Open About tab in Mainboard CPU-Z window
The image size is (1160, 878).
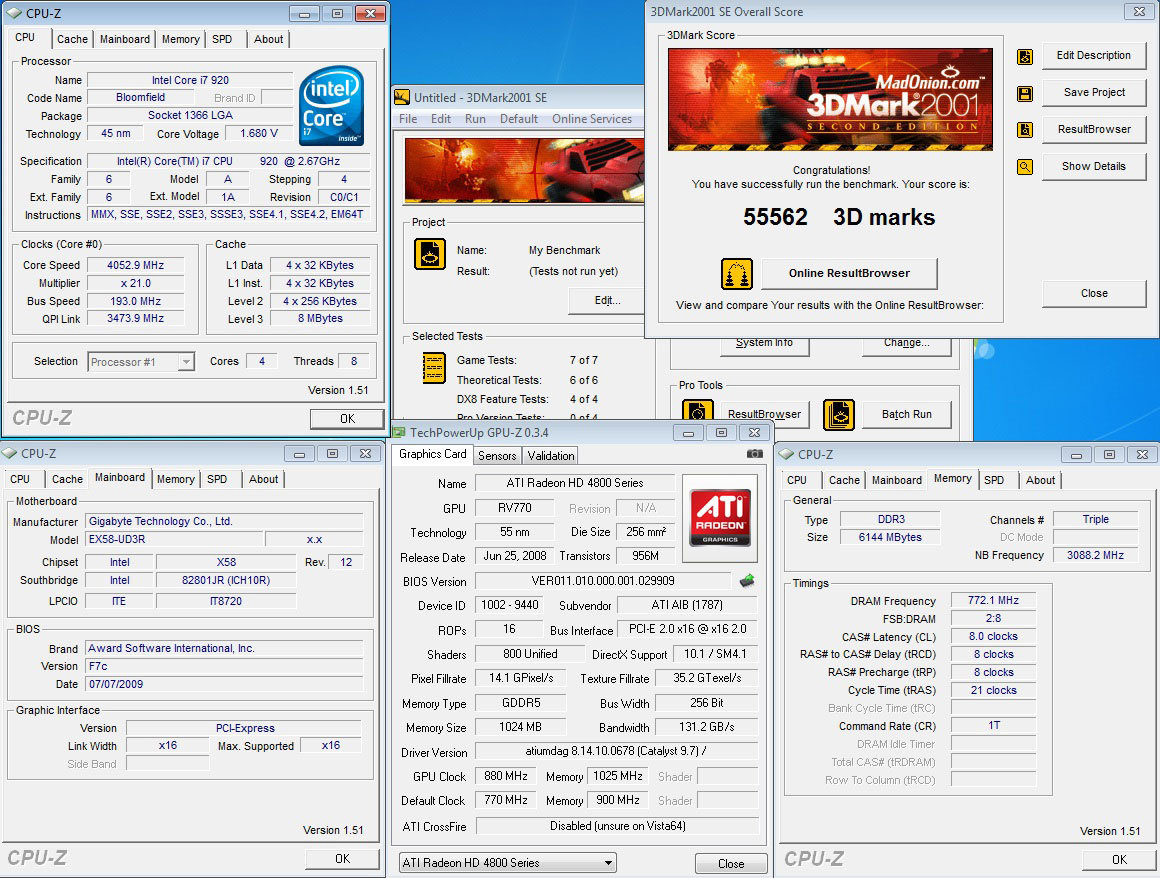tap(263, 479)
